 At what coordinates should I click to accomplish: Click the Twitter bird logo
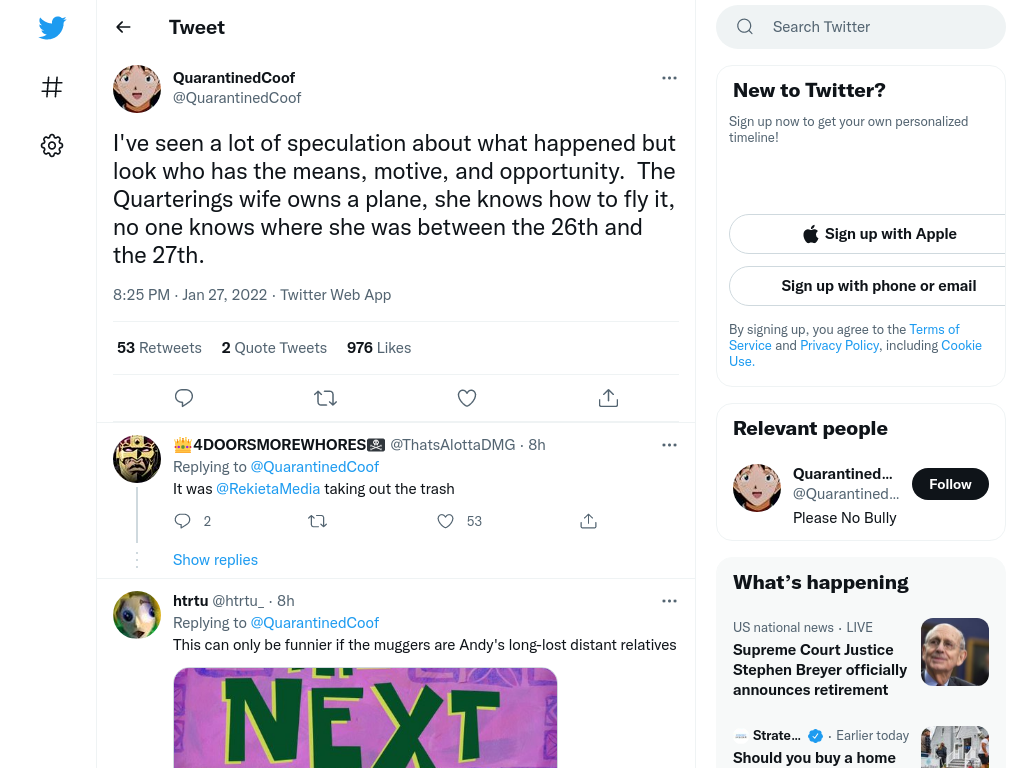click(x=52, y=27)
